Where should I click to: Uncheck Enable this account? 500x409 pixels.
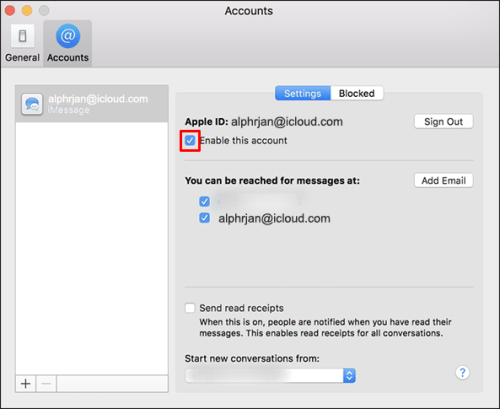tap(190, 141)
